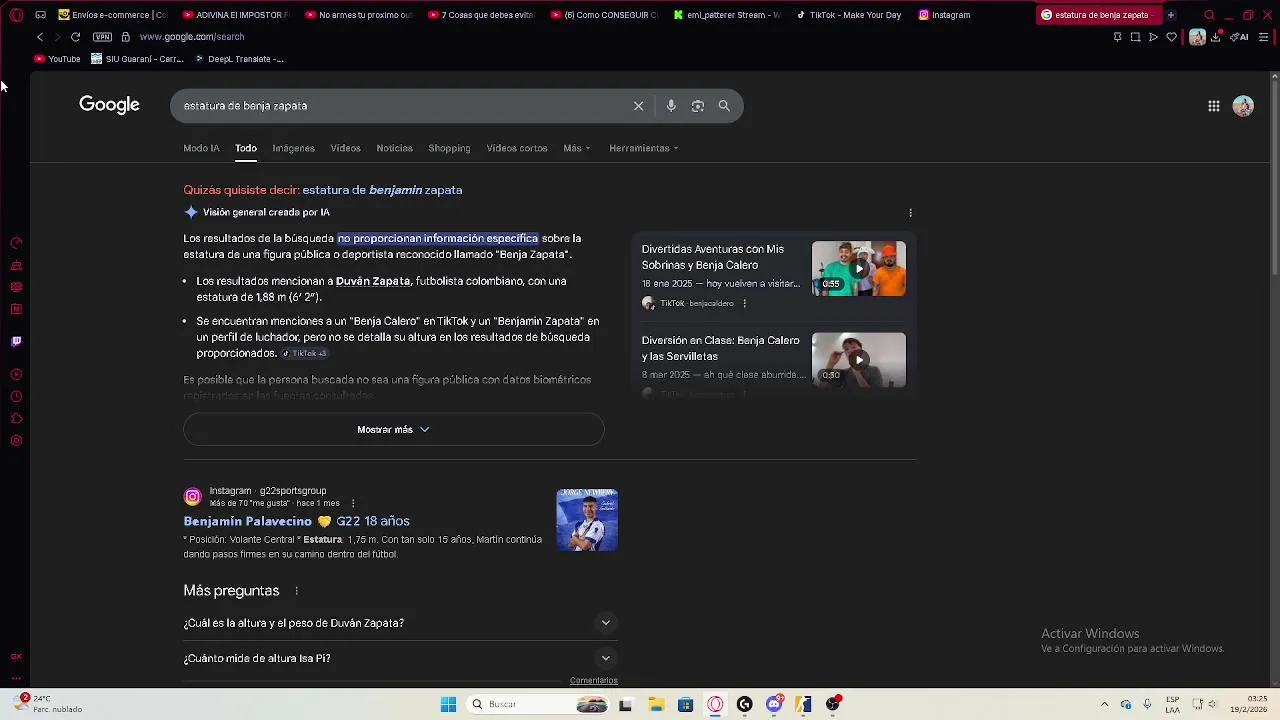Switch to the Instagram browser tab
1280x720 pixels.
945,15
